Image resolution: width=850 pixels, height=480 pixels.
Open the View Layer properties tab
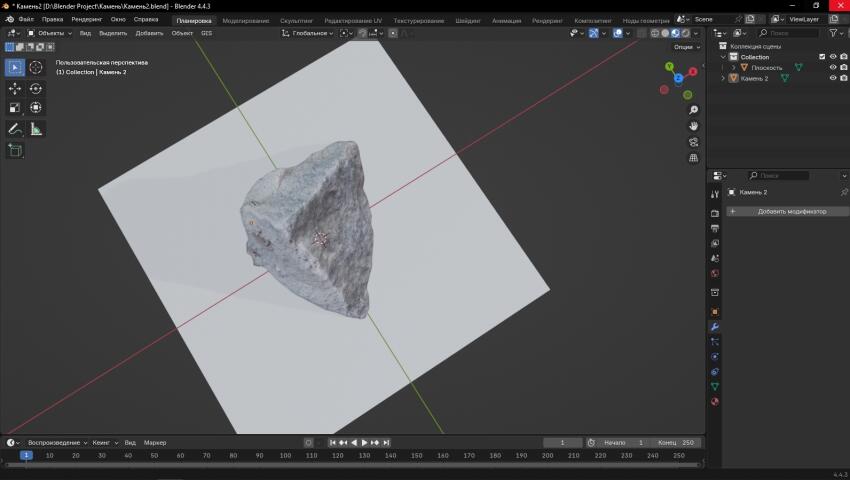pos(714,244)
